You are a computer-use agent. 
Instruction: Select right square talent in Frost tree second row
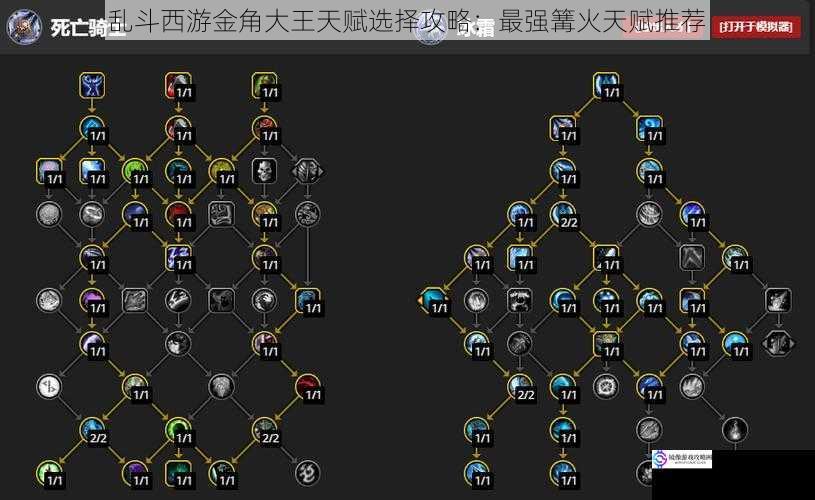coord(649,128)
